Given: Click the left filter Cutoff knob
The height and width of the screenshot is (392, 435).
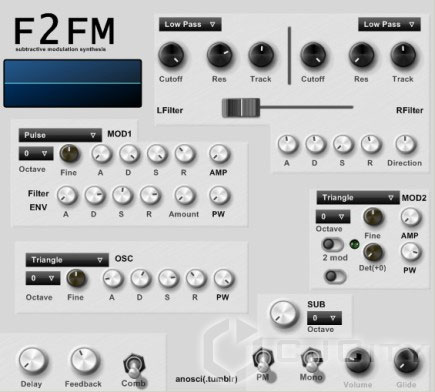Looking at the screenshot, I should point(171,55).
